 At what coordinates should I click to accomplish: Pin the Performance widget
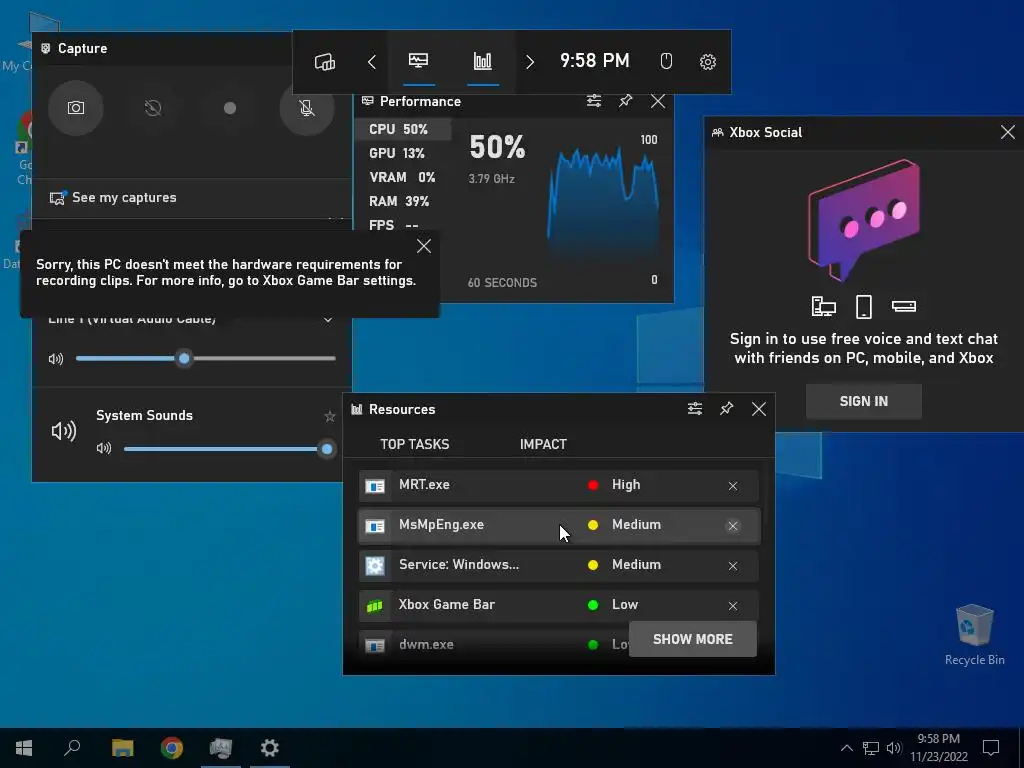[626, 101]
